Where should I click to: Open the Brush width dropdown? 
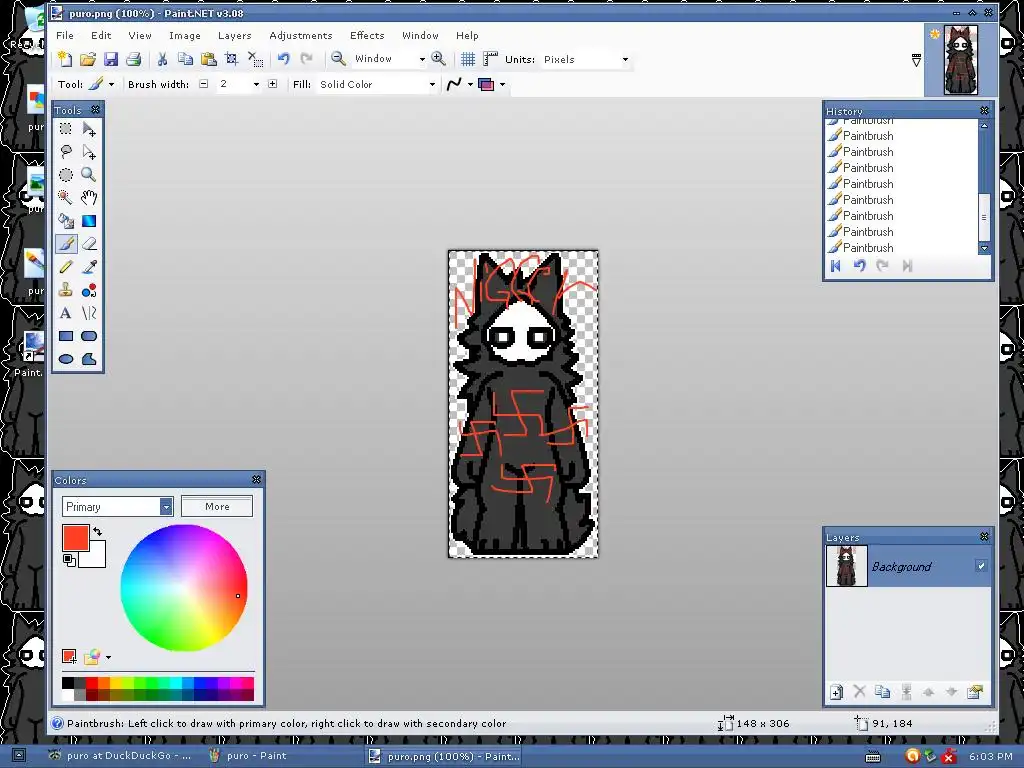pos(256,84)
